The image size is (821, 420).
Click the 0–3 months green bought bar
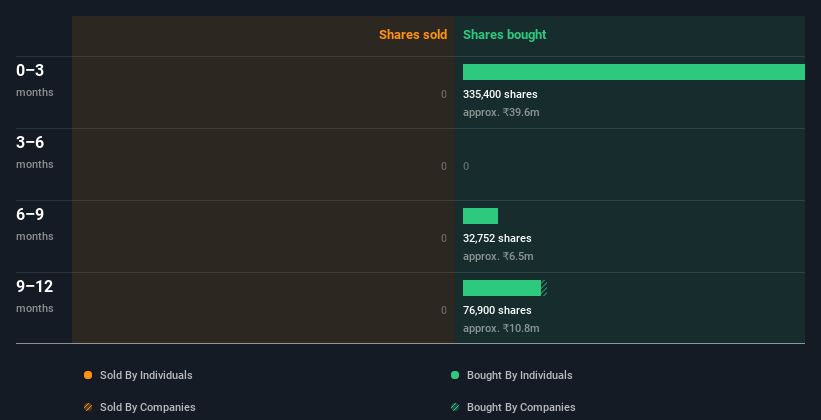(x=634, y=72)
